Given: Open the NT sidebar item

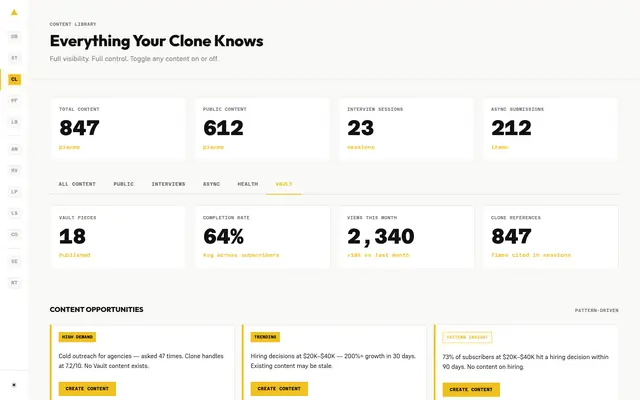Looking at the screenshot, I should (x=14, y=282).
